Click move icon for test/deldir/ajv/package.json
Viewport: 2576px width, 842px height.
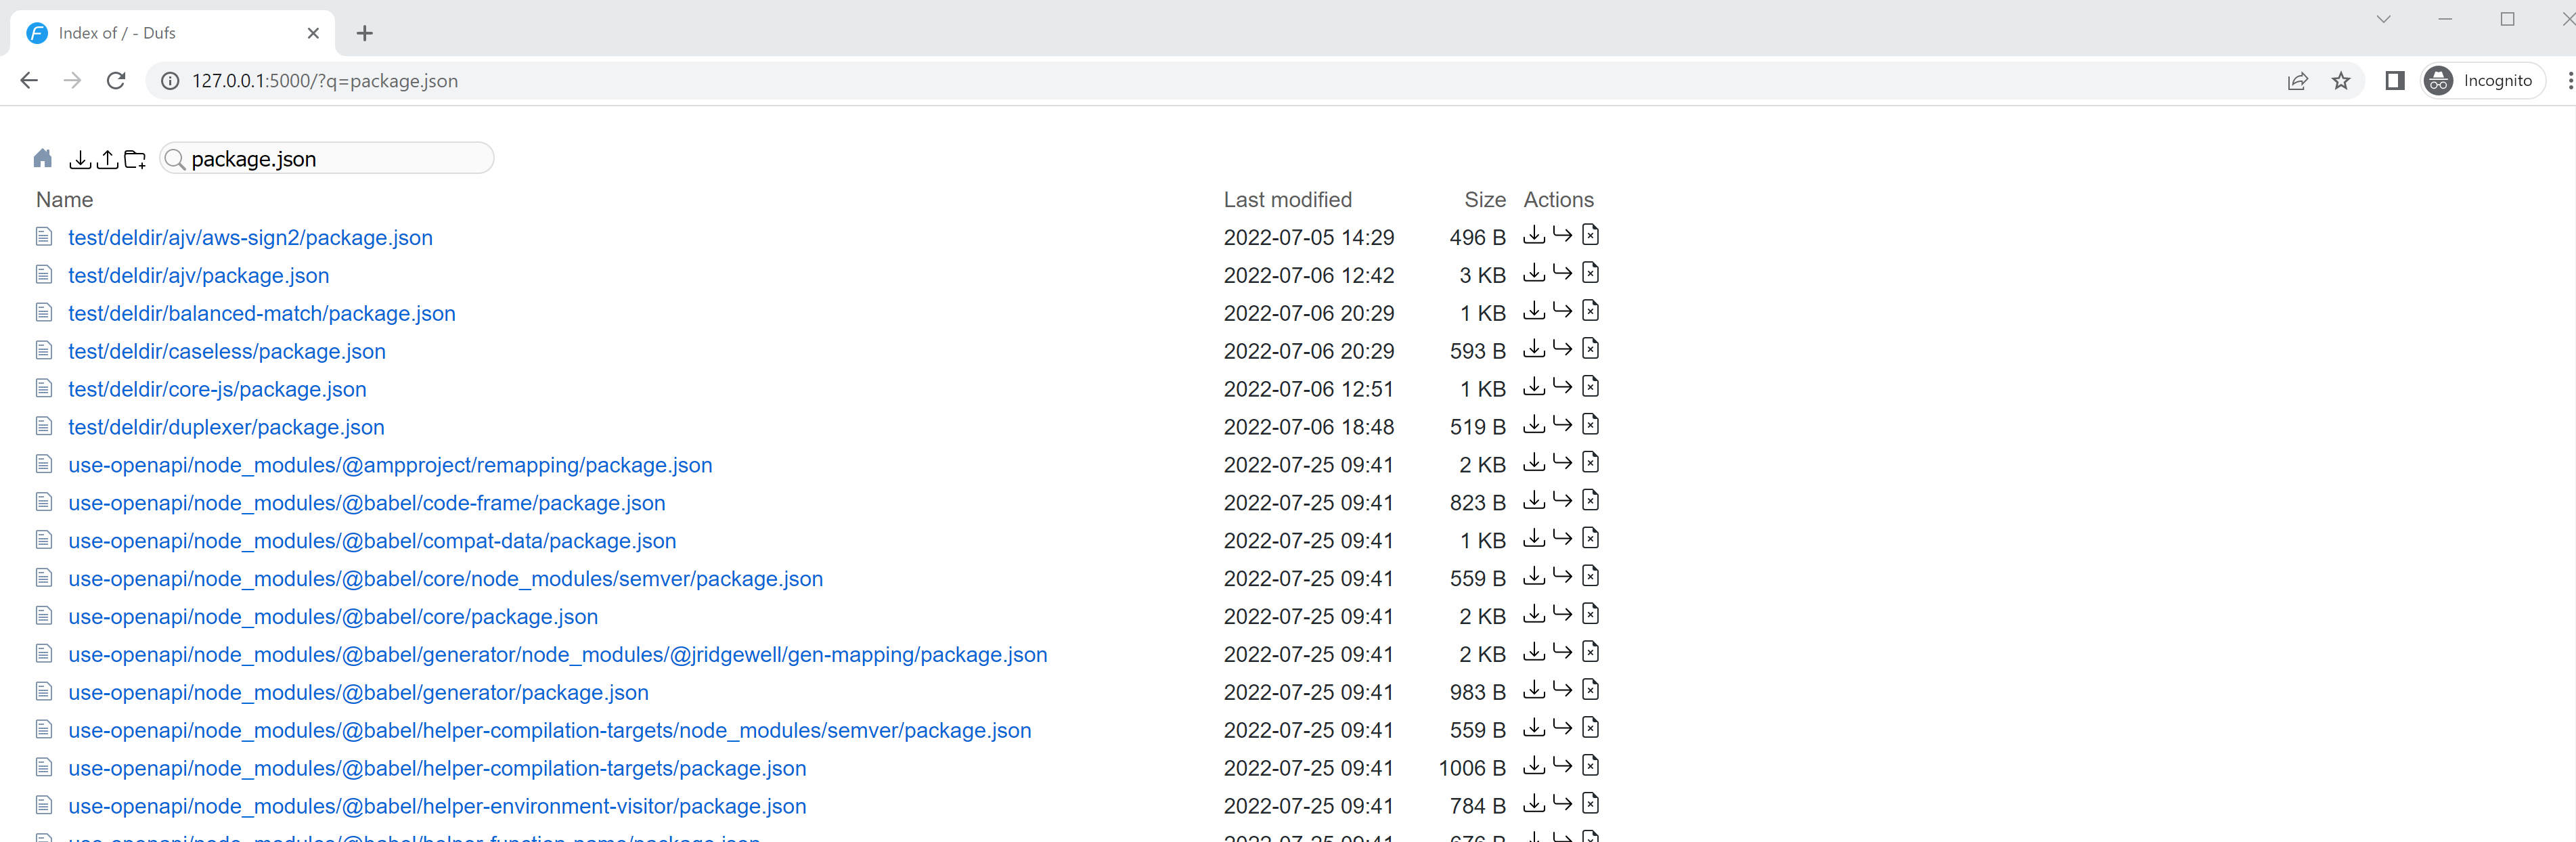(1562, 273)
